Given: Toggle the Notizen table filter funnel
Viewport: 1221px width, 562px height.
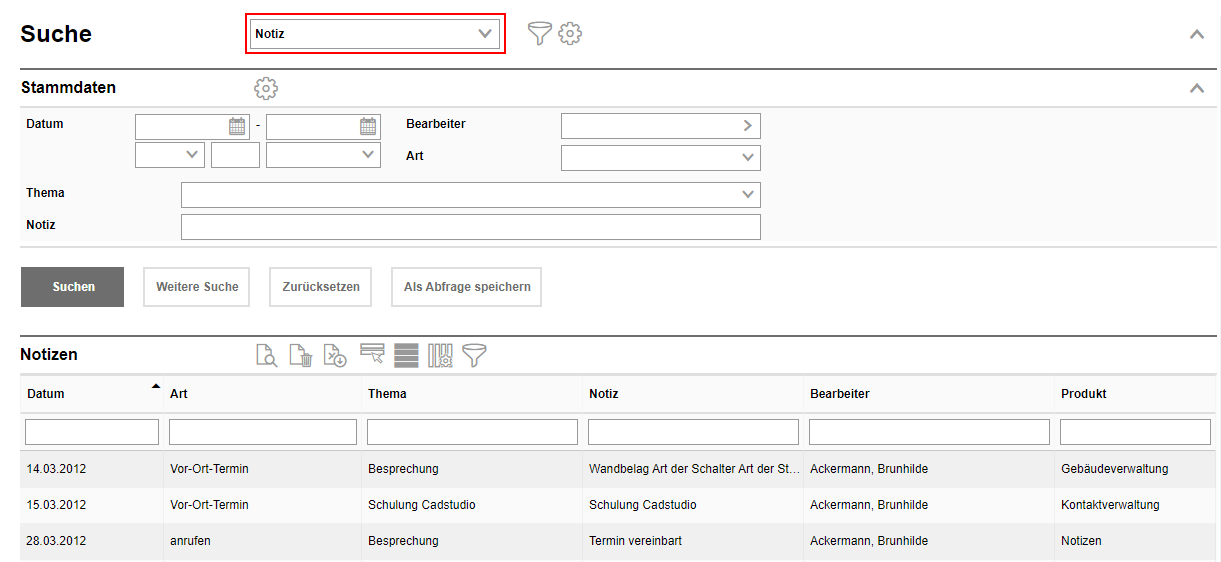Looking at the screenshot, I should [474, 355].
